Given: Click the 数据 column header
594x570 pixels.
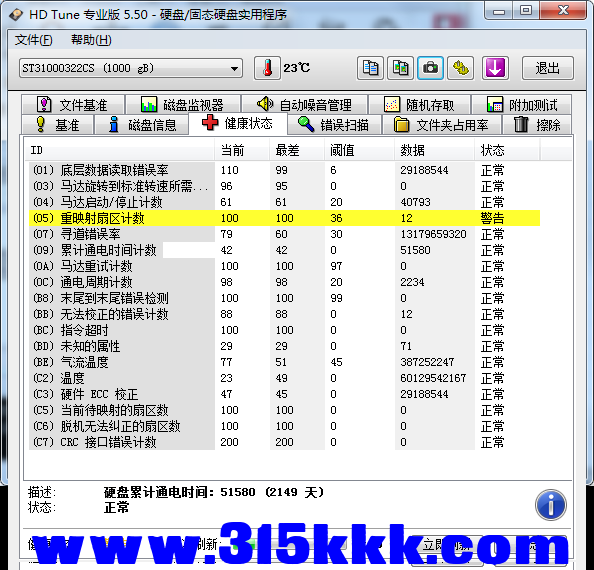Looking at the screenshot, I should coord(435,150).
